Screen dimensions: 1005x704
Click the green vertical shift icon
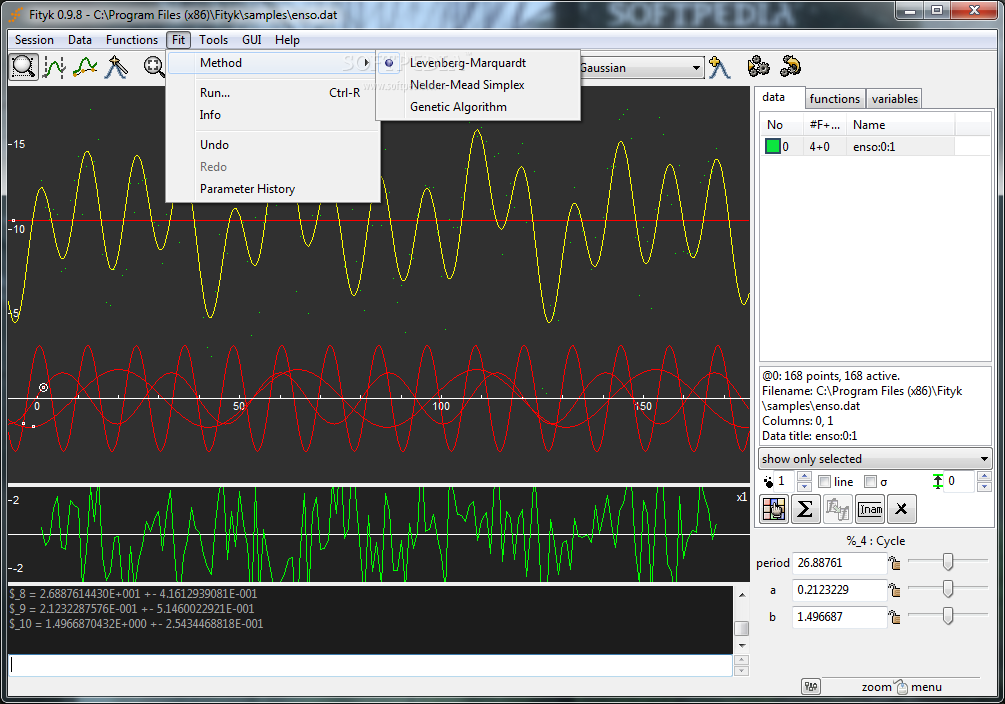[938, 481]
